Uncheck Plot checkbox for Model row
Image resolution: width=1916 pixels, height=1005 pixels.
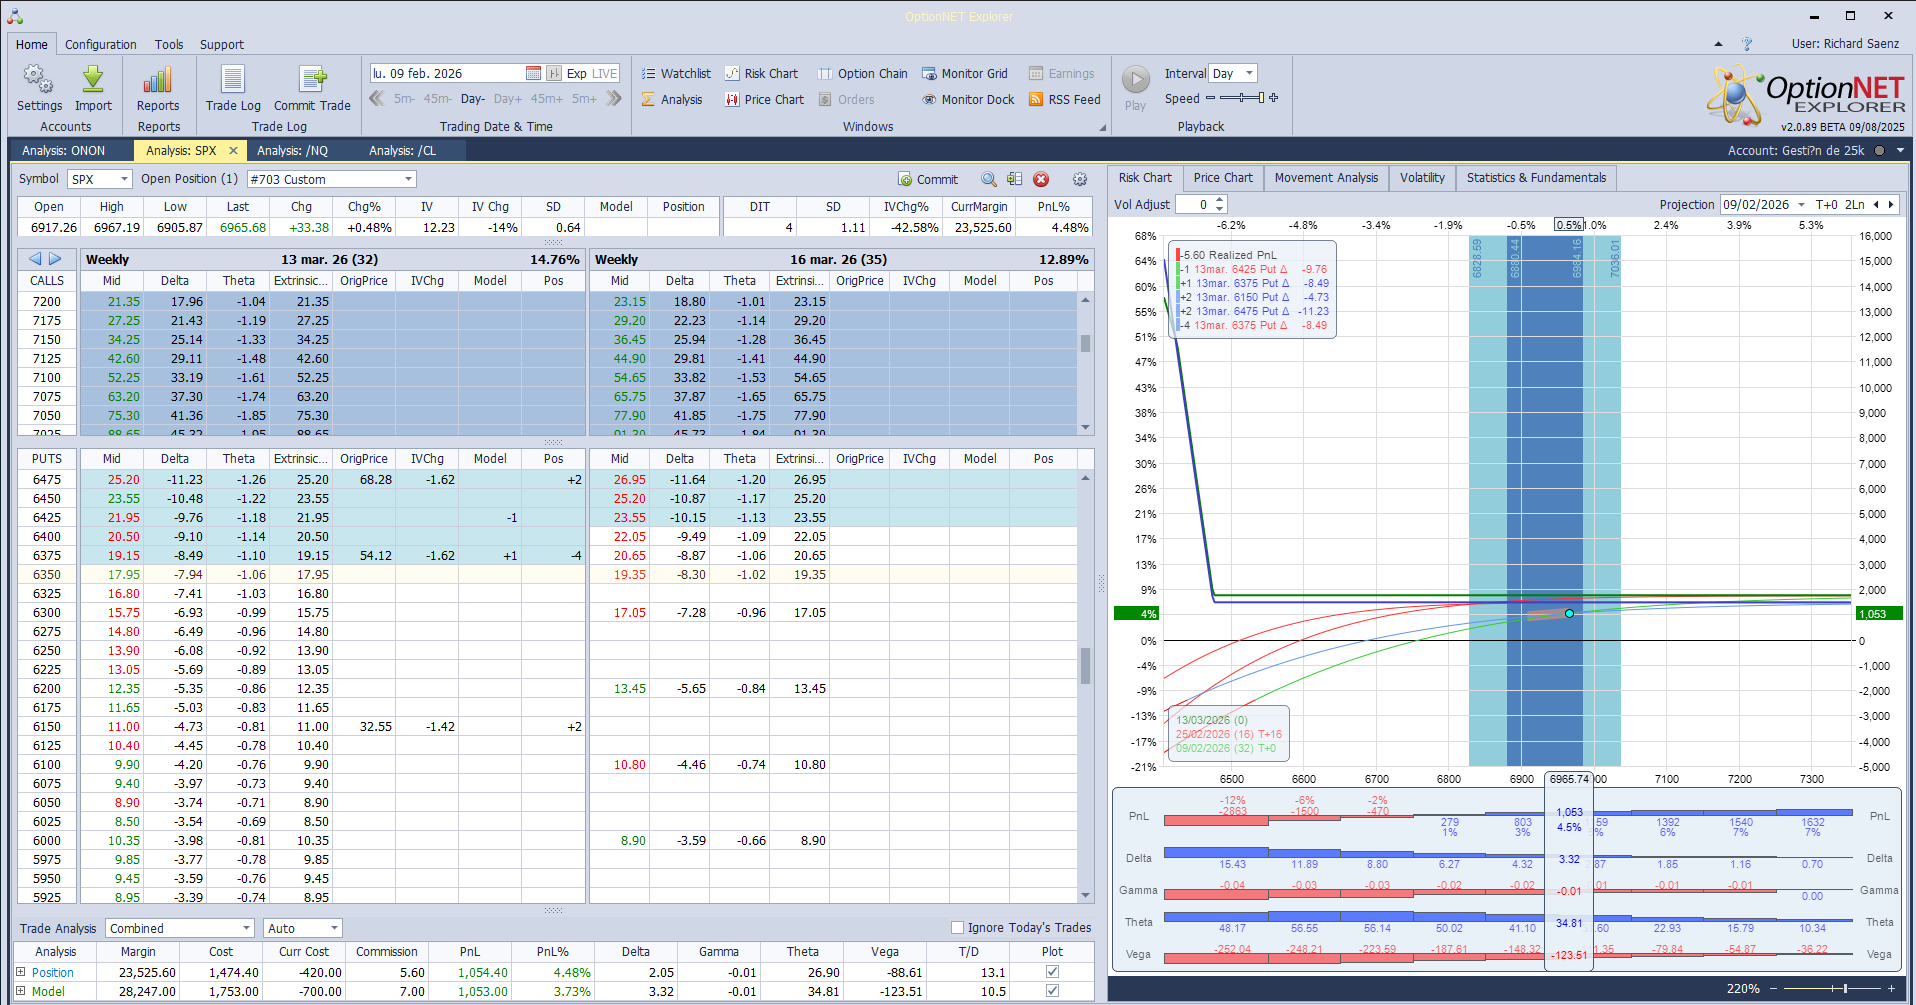pyautogui.click(x=1052, y=990)
